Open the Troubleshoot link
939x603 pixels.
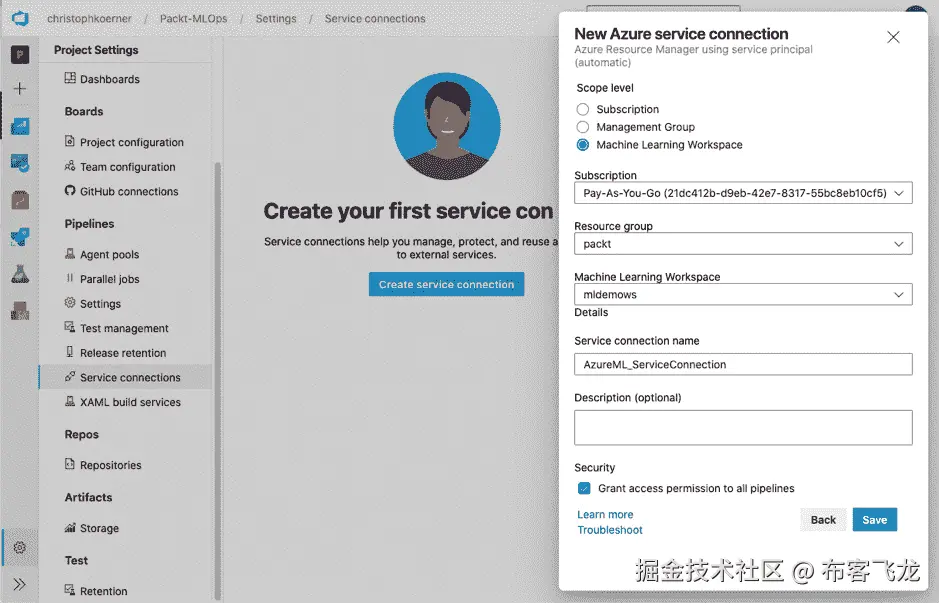click(609, 530)
